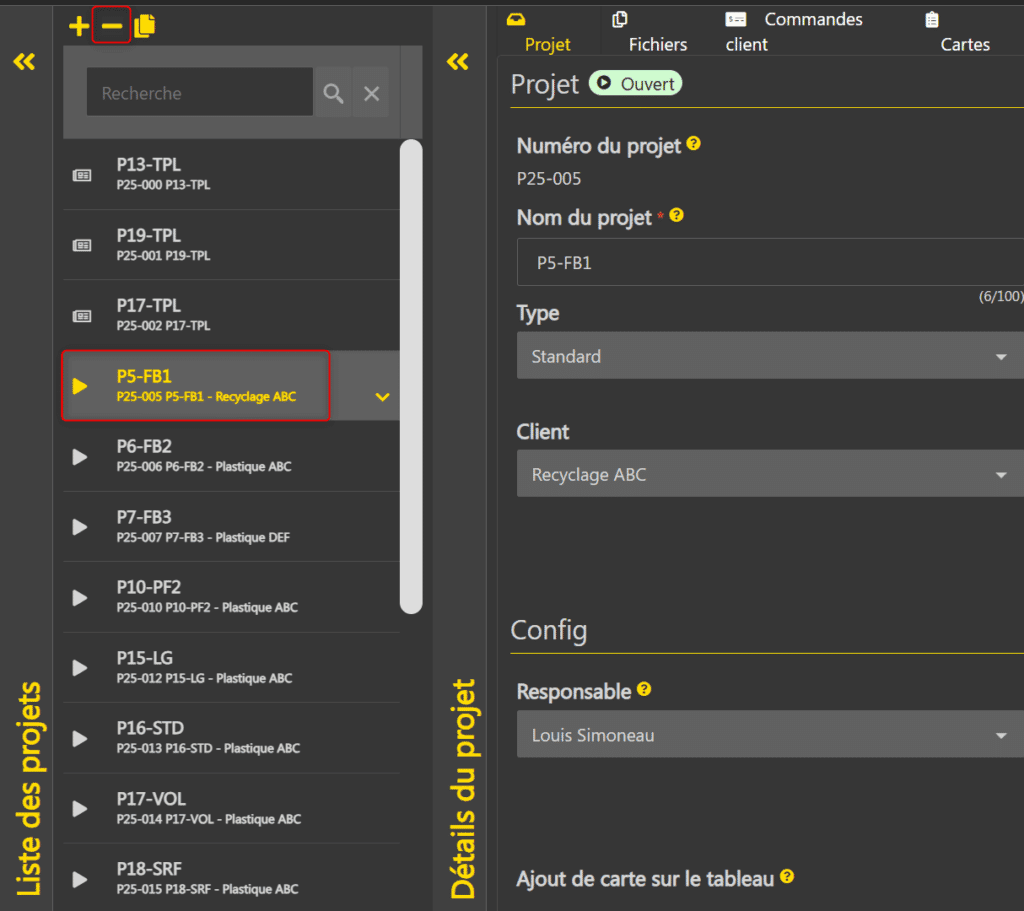Viewport: 1024px width, 911px height.
Task: Expand chevron on P5-FB1 project row
Action: 382,397
